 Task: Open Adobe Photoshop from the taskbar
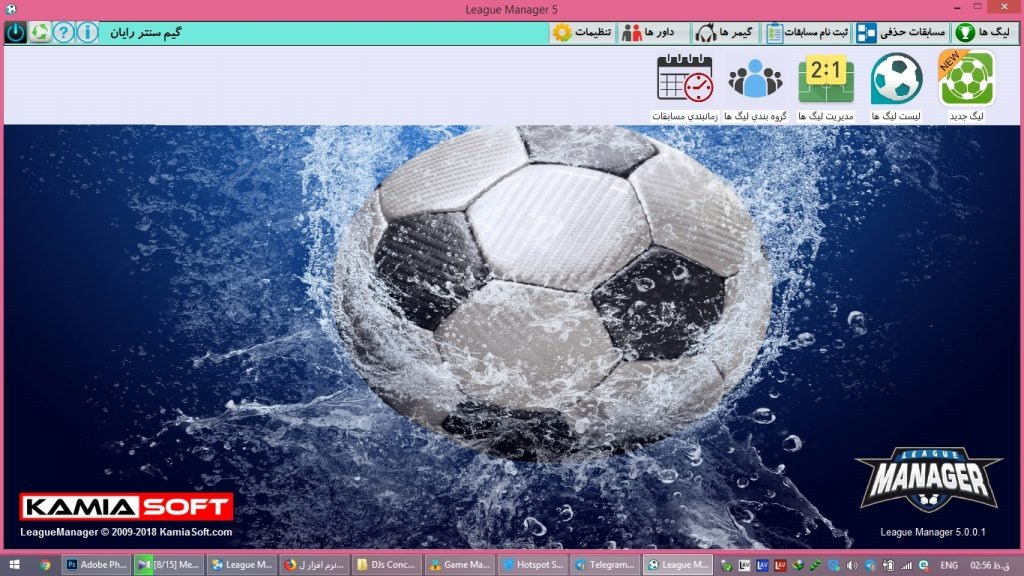[96, 565]
